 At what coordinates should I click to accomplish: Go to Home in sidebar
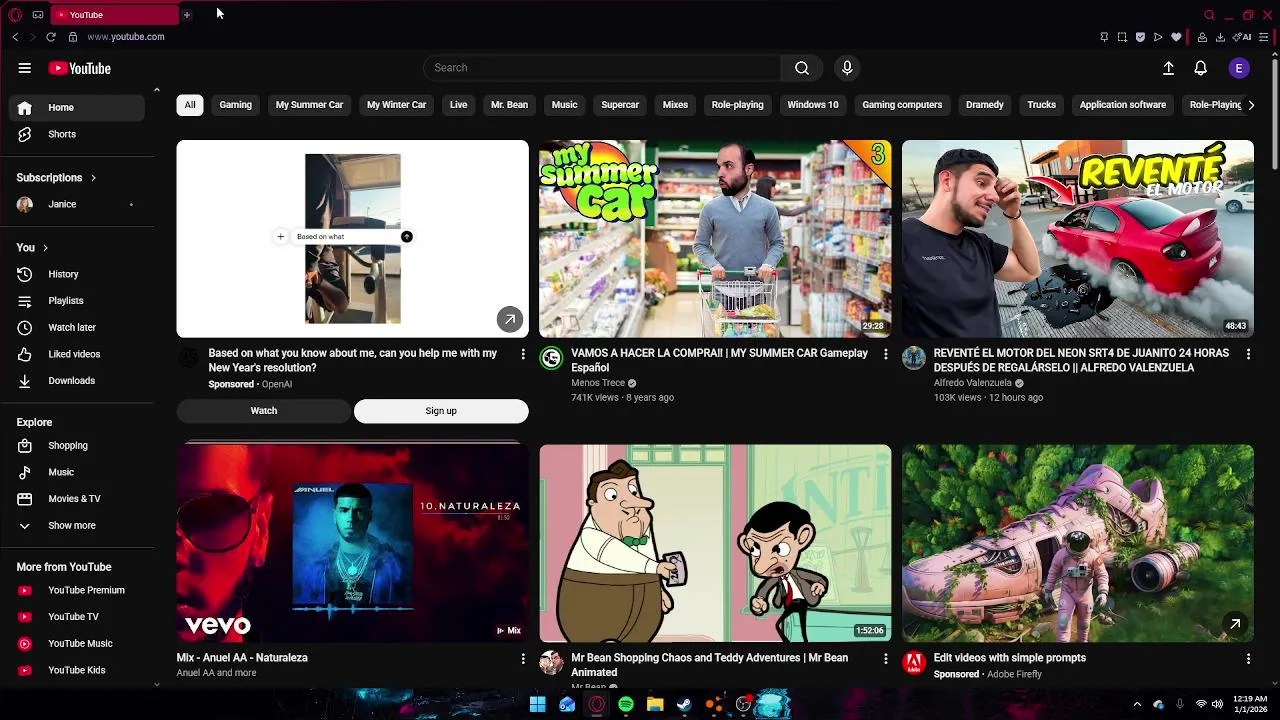(77, 108)
